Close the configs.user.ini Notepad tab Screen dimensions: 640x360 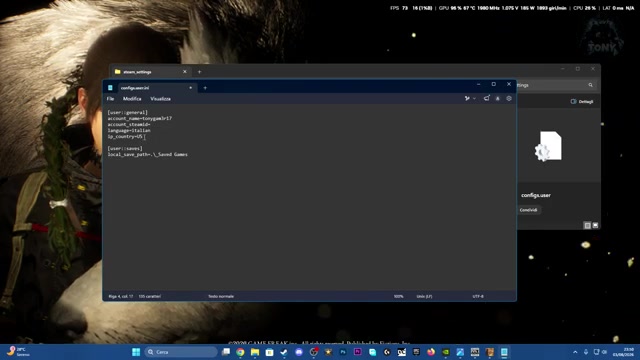tap(191, 88)
